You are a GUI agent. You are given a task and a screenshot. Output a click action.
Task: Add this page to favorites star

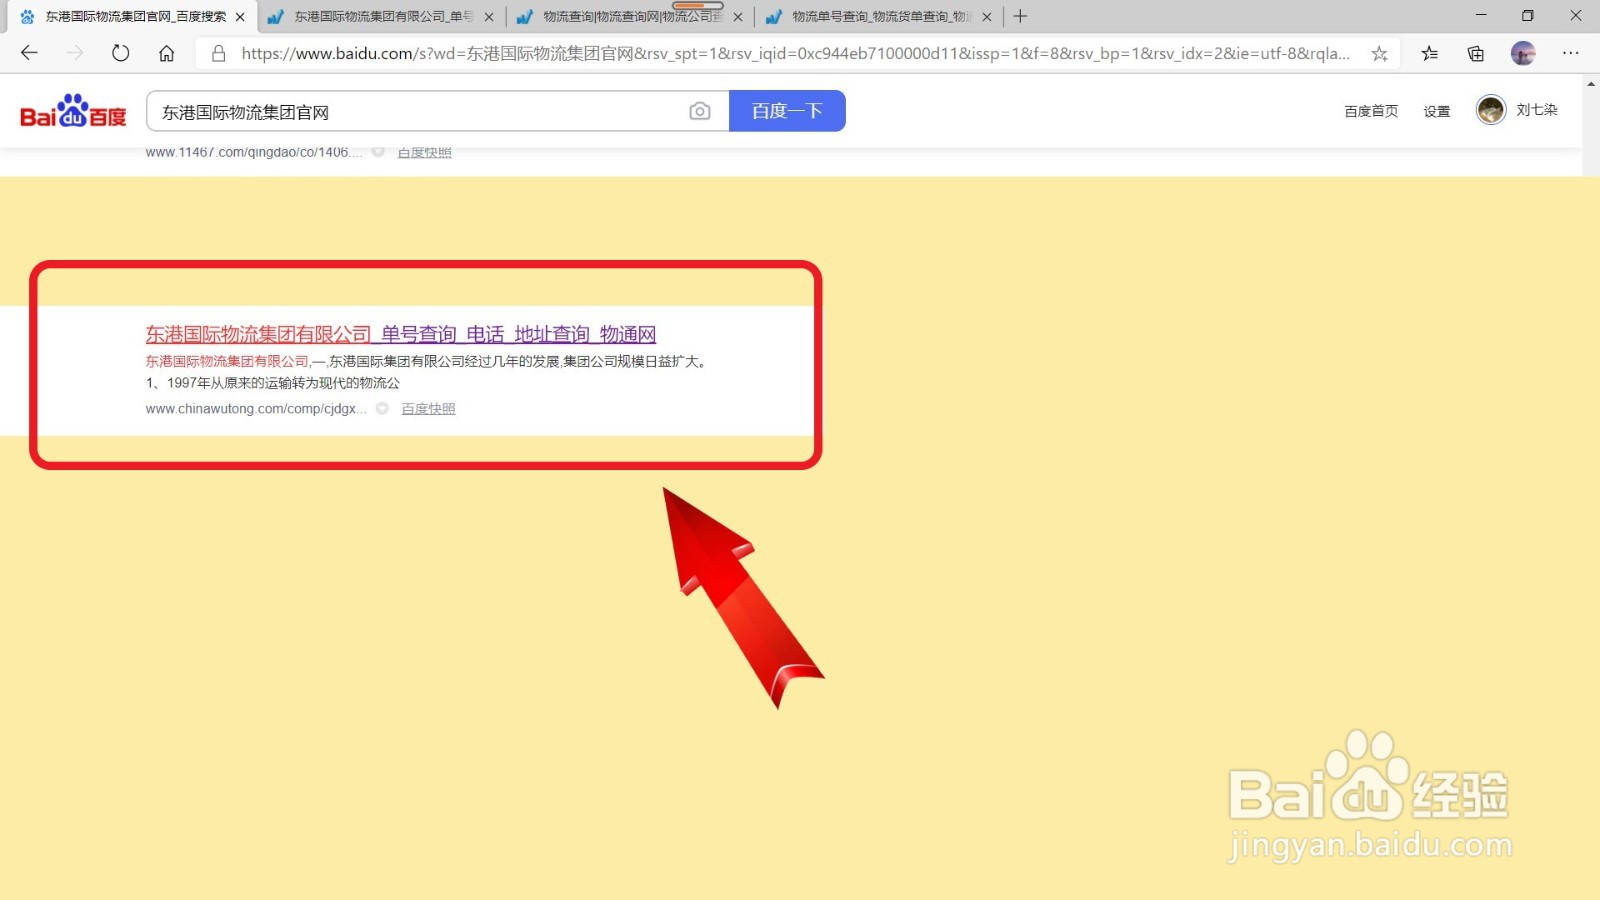[x=1379, y=54]
